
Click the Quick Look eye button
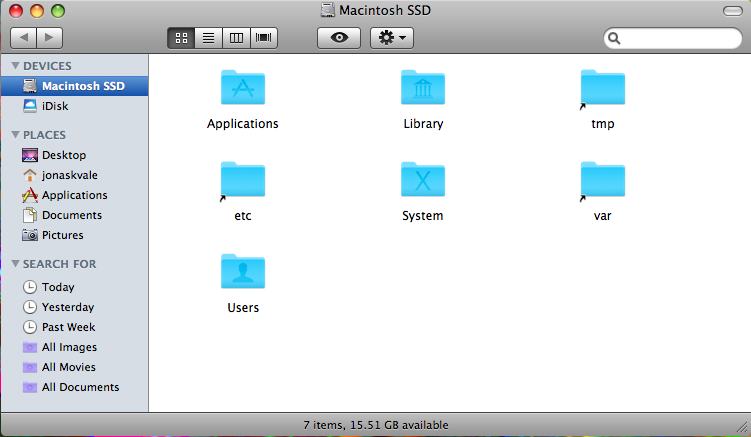[x=339, y=38]
